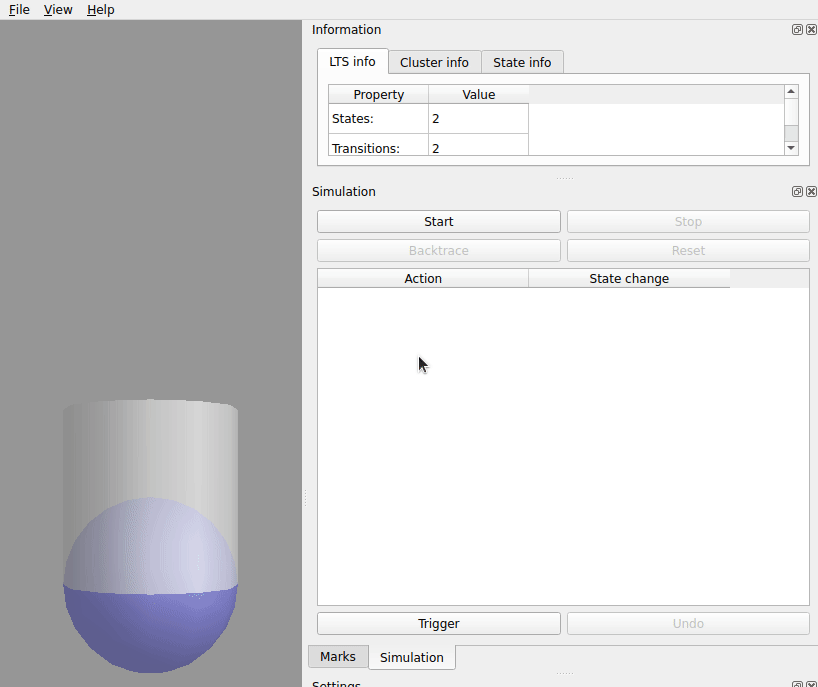Click the Action column header
The height and width of the screenshot is (687, 818).
tap(423, 279)
